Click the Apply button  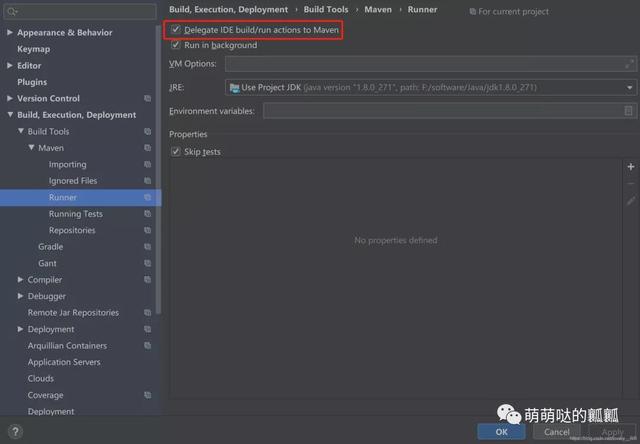(x=612, y=432)
